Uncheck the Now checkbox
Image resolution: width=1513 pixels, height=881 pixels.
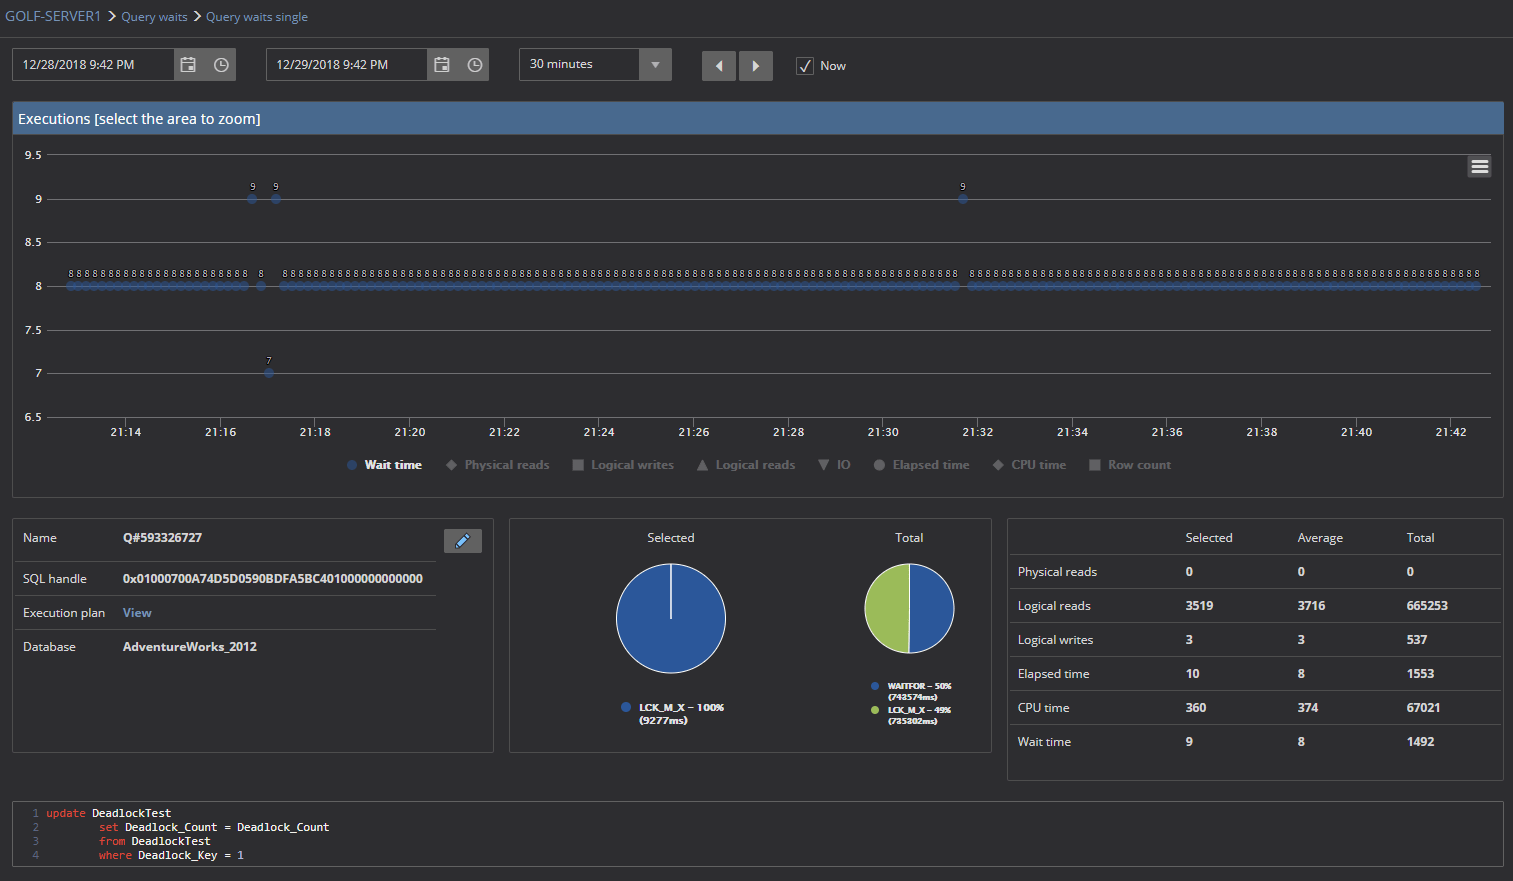coord(805,65)
